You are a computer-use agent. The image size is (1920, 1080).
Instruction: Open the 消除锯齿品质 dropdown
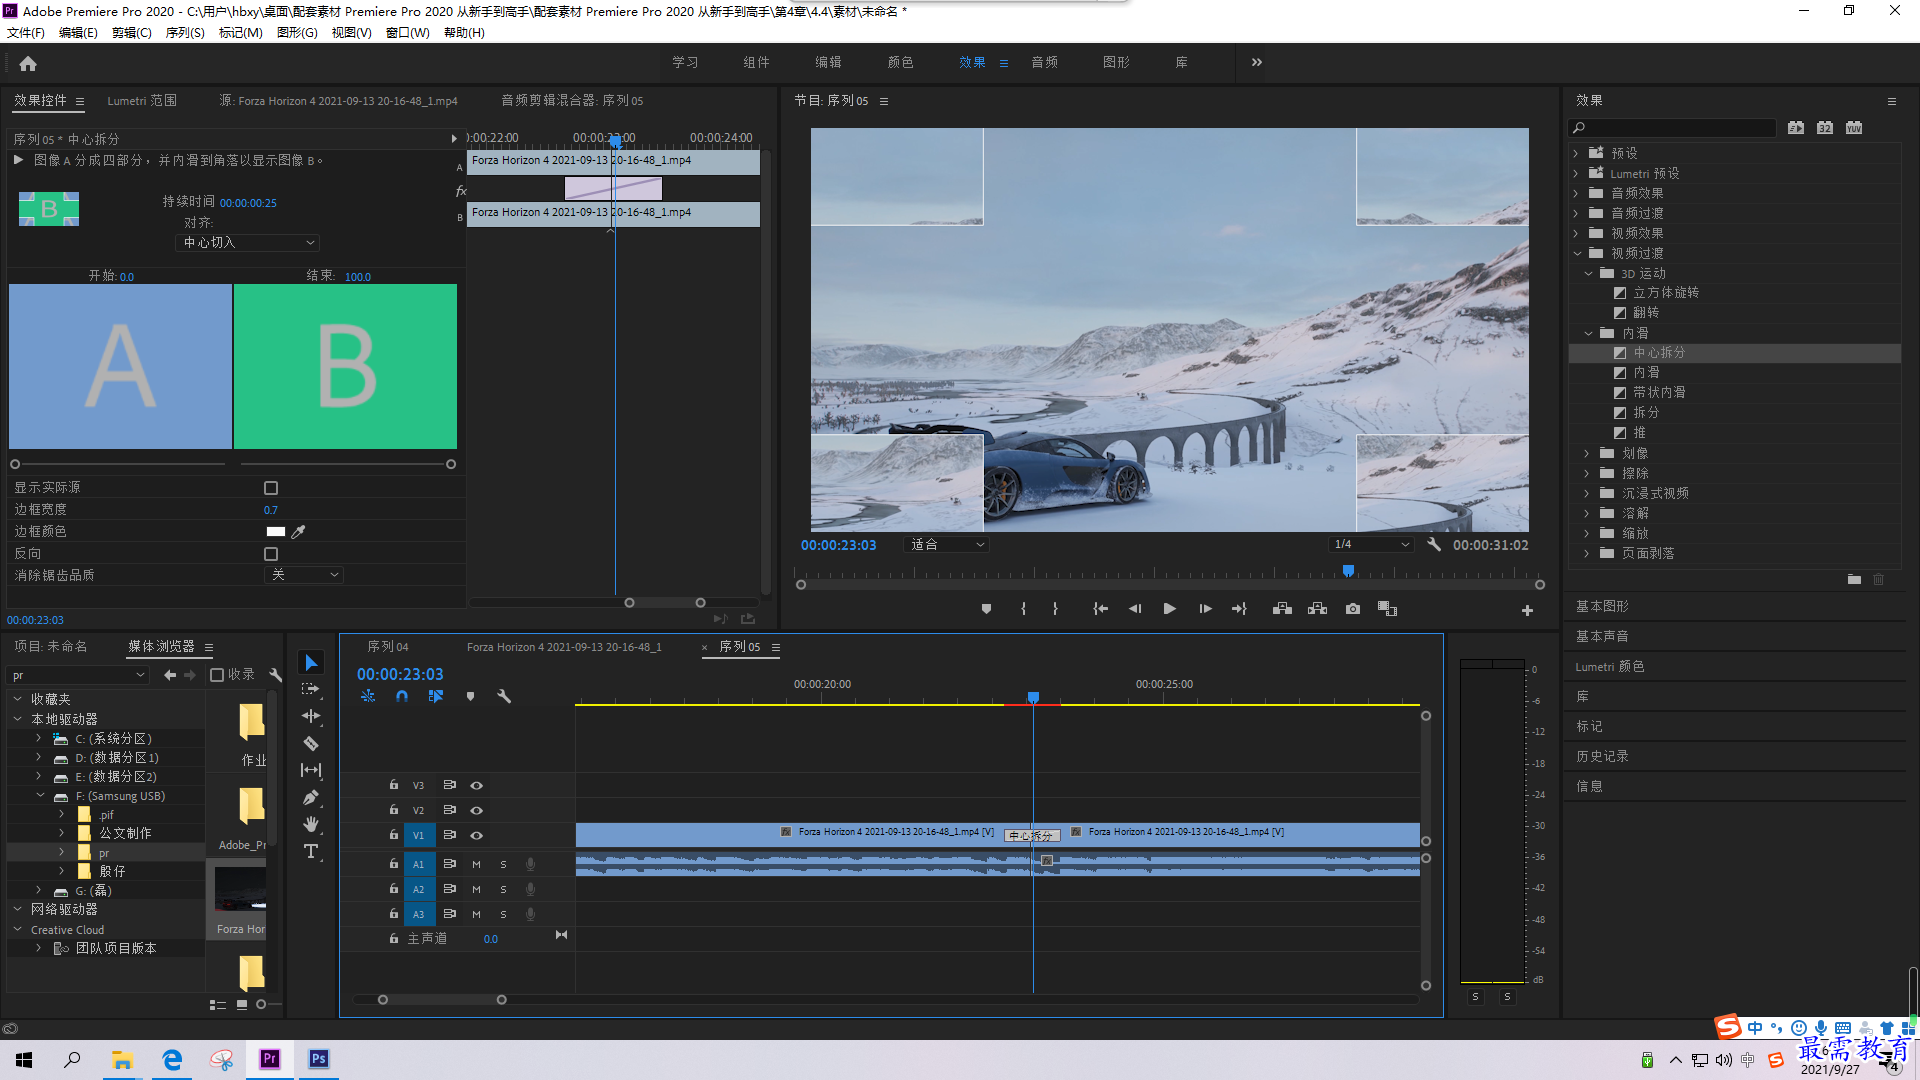click(304, 575)
